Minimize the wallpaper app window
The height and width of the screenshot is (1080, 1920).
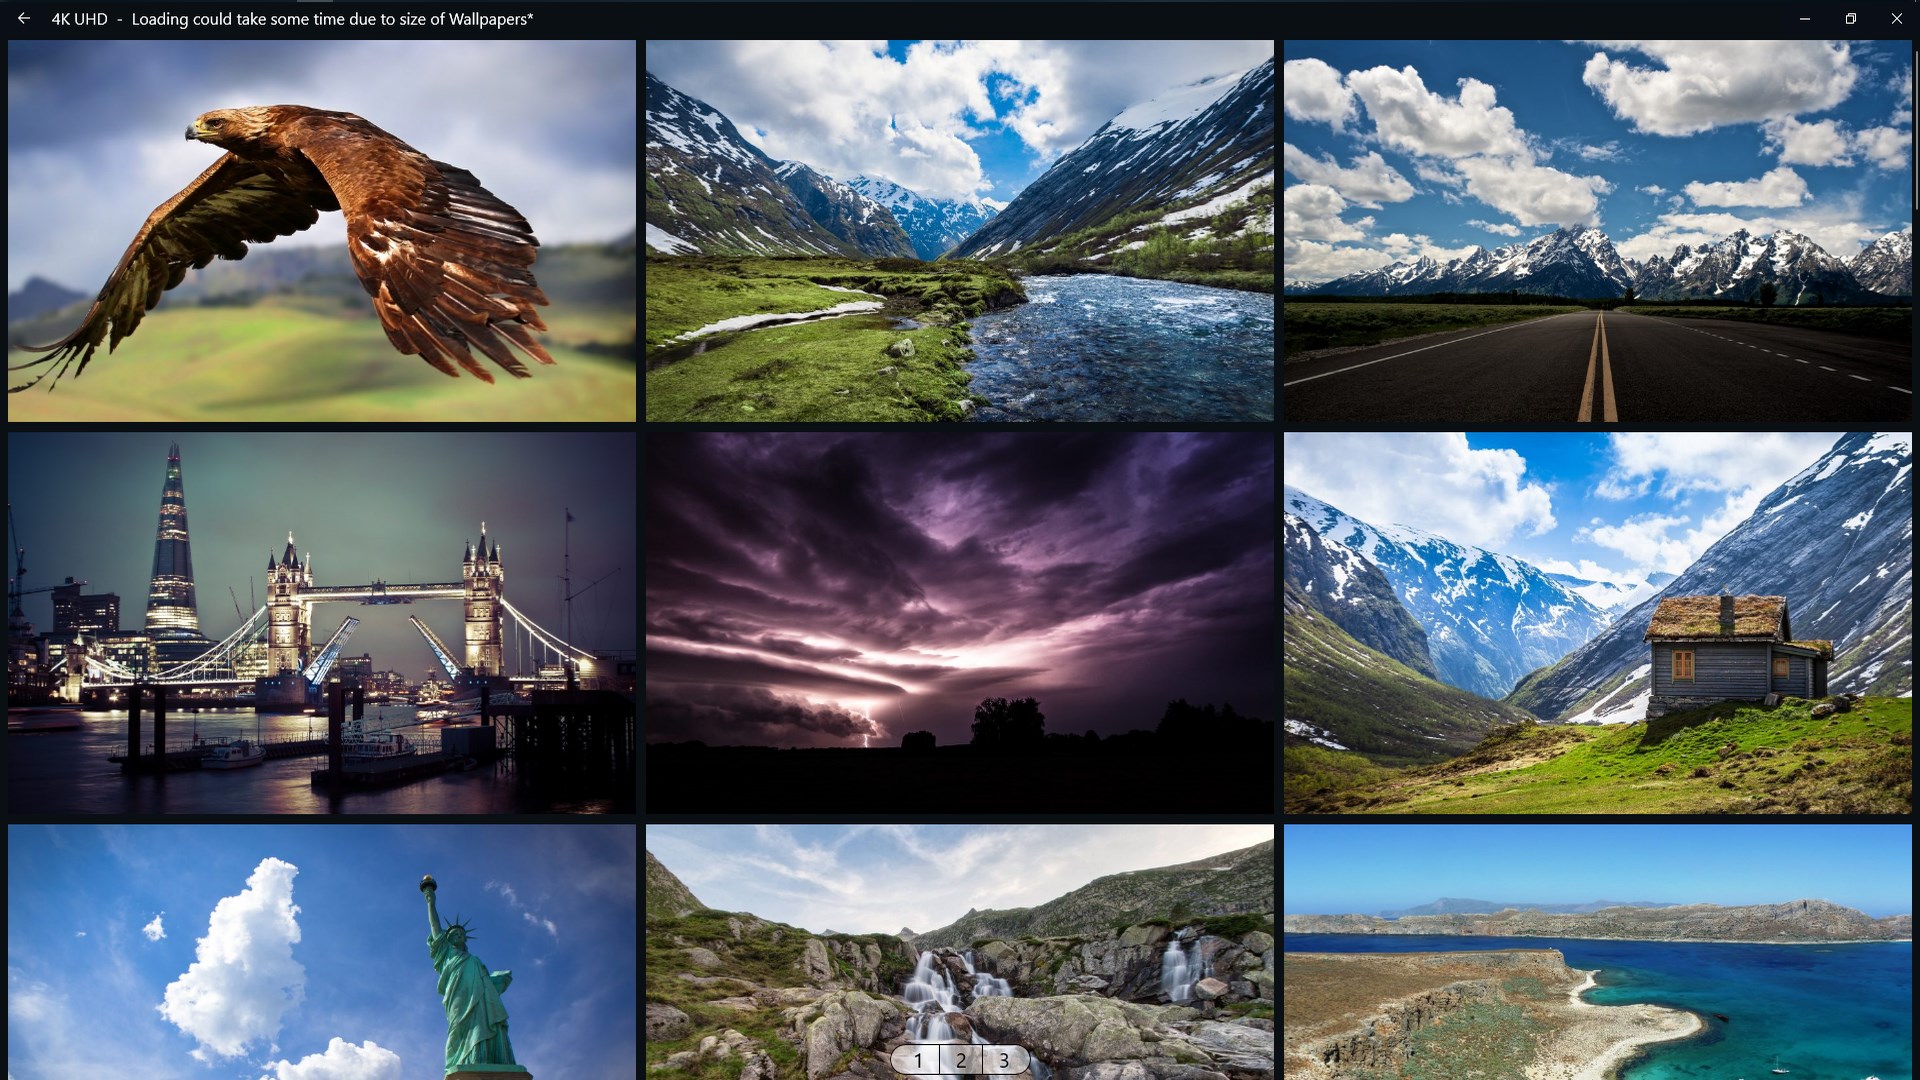(1805, 18)
